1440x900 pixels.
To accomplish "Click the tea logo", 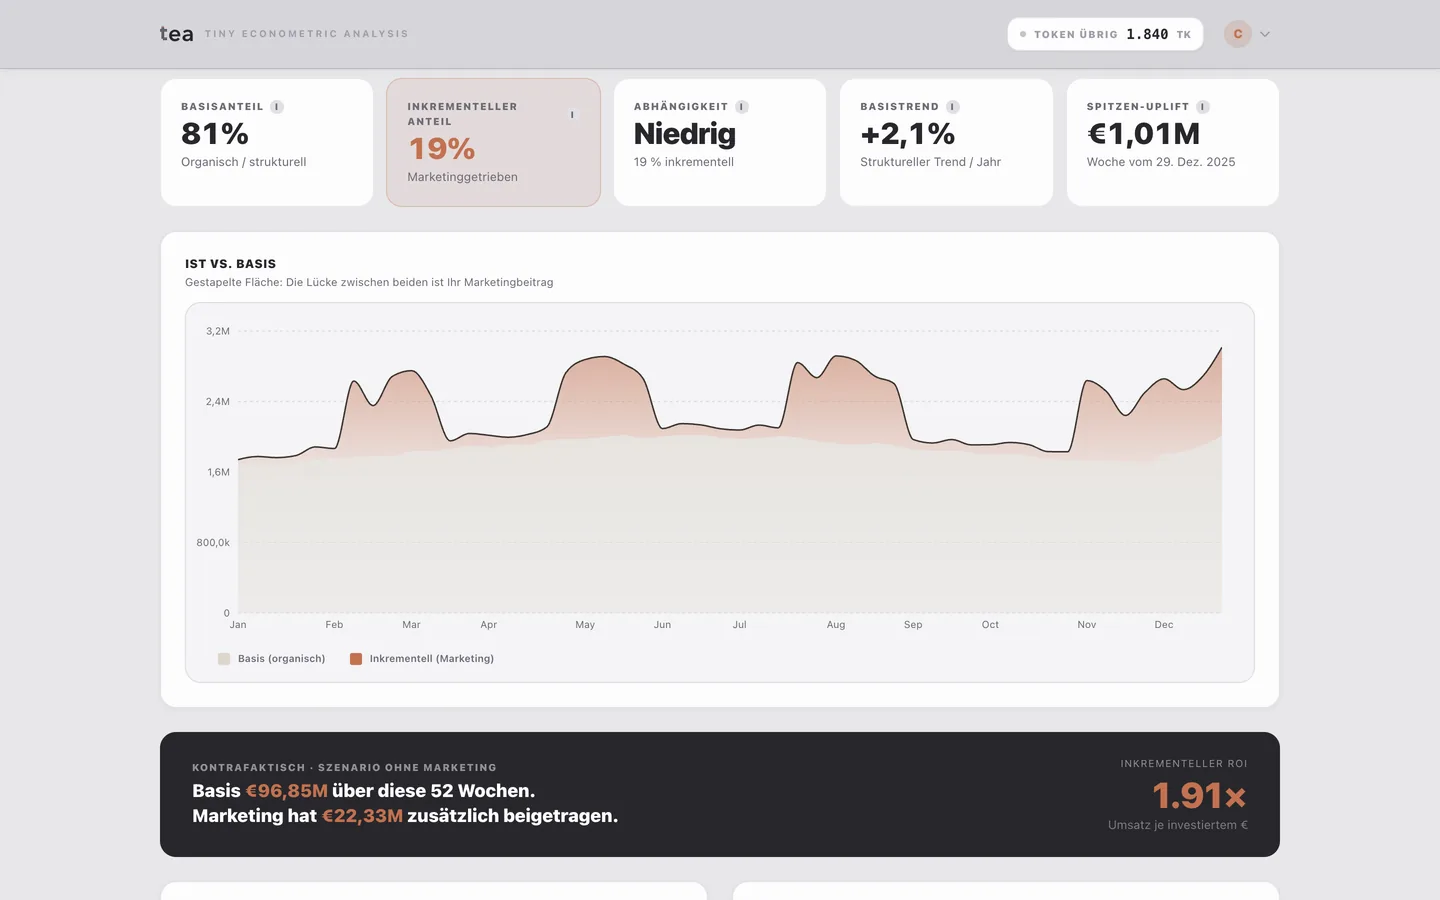I will 176,34.
